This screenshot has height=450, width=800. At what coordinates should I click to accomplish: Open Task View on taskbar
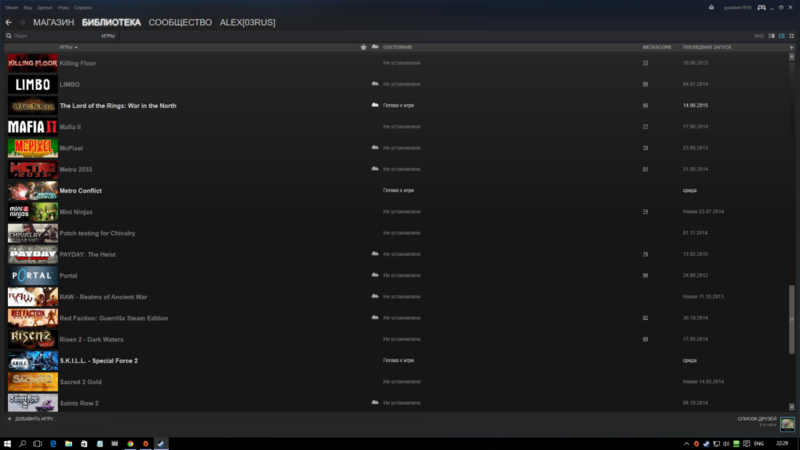[x=38, y=444]
